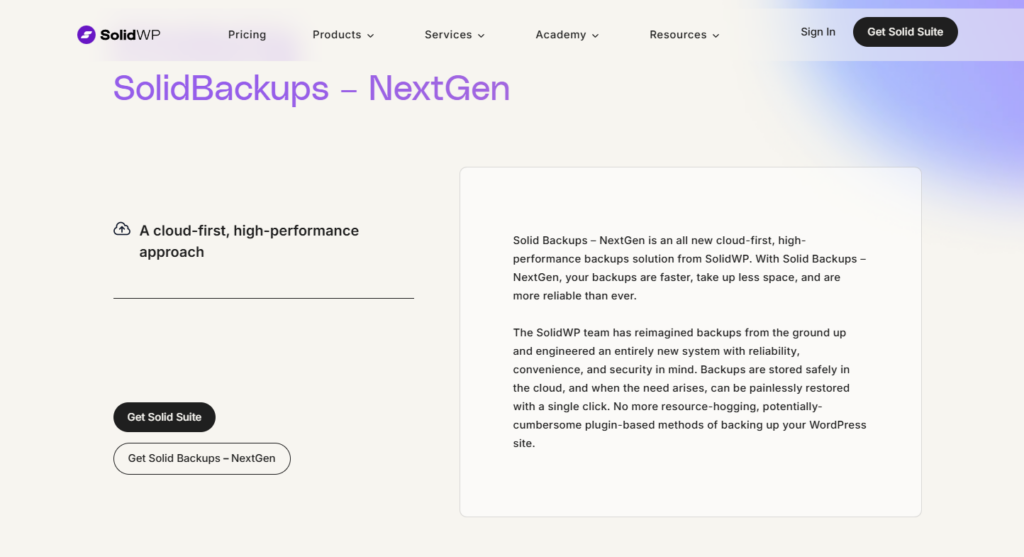The width and height of the screenshot is (1024, 557).
Task: Expand the chevron next to Products
Action: pos(371,36)
